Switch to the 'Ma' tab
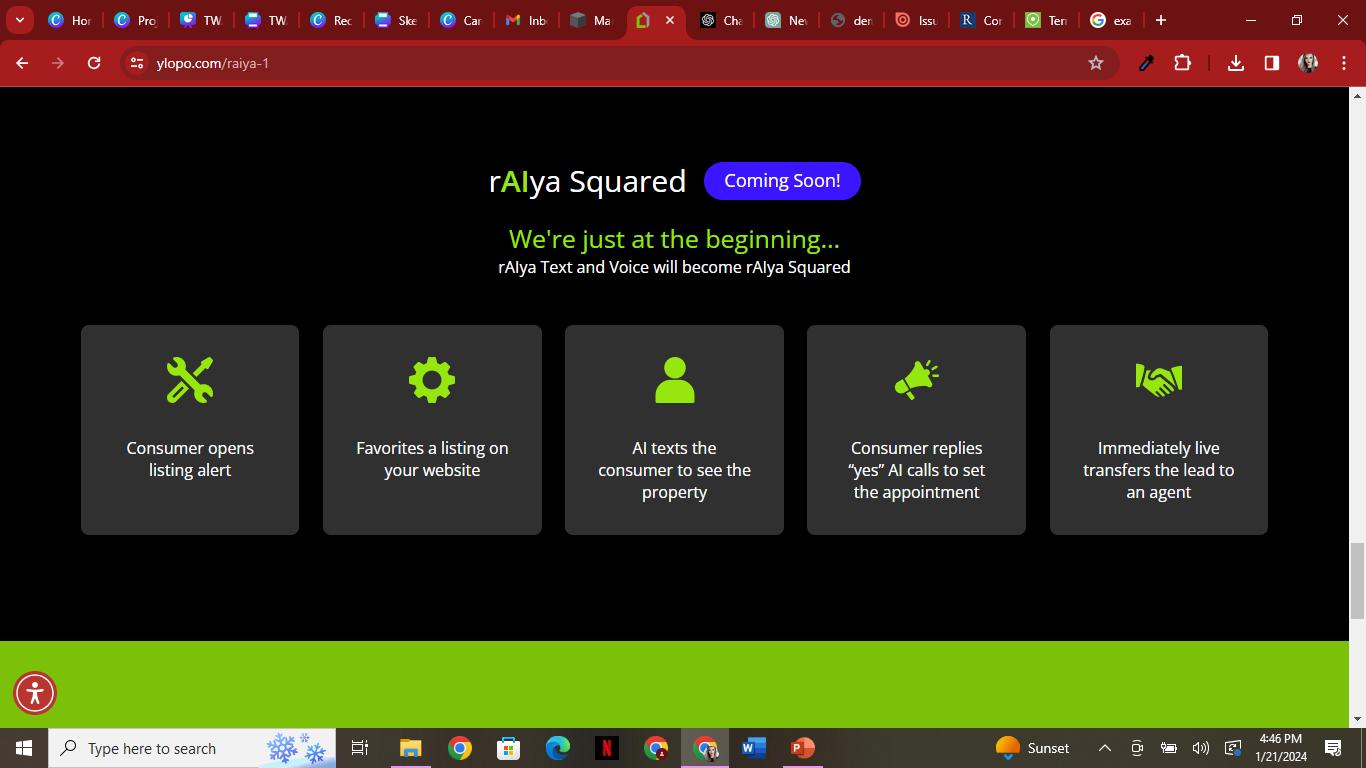 click(591, 20)
